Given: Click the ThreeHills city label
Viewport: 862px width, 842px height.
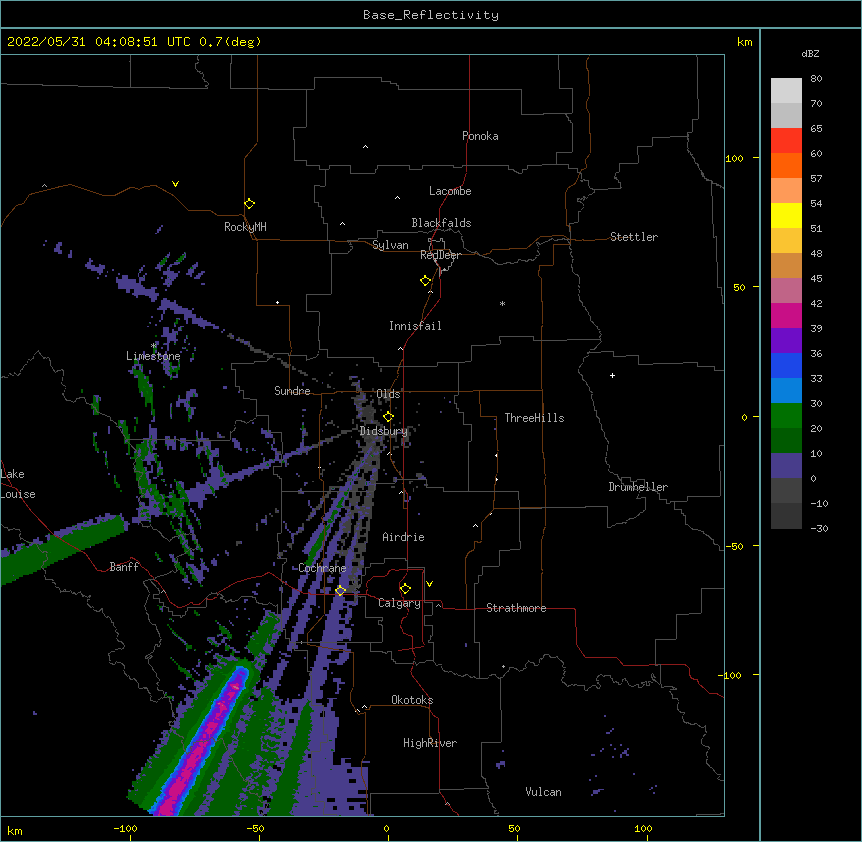Looking at the screenshot, I should point(534,418).
